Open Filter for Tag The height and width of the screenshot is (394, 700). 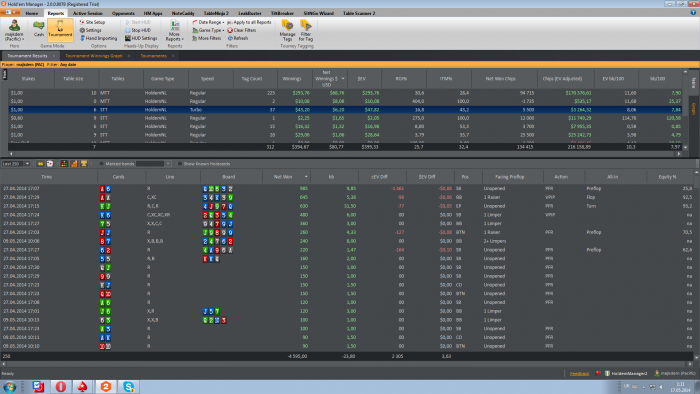(306, 31)
